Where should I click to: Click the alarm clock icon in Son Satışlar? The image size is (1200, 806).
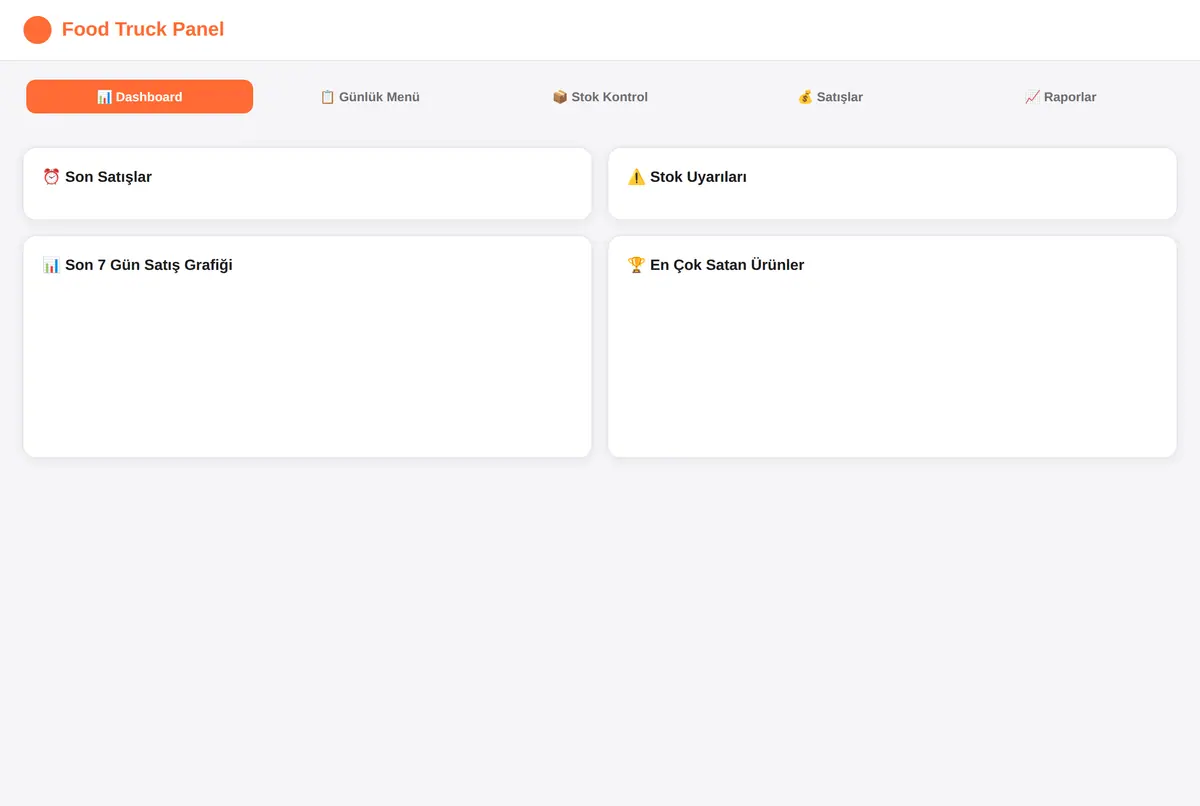(x=51, y=177)
